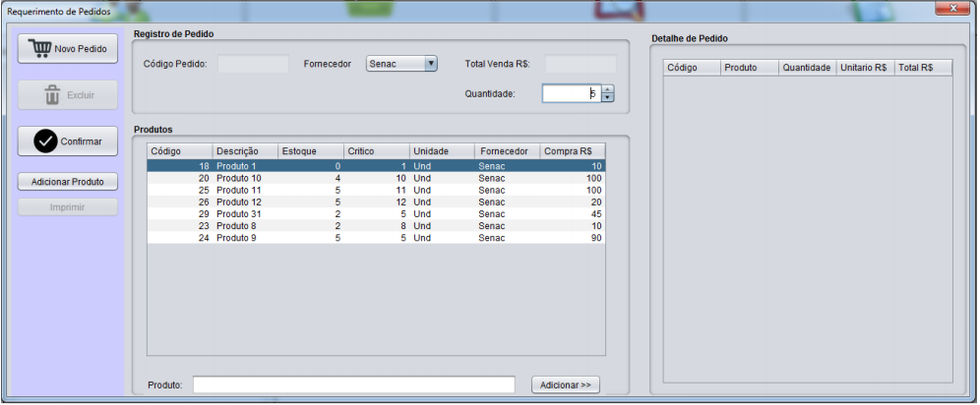Click the Unitario R$ column header
The height and width of the screenshot is (405, 980).
tap(865, 68)
